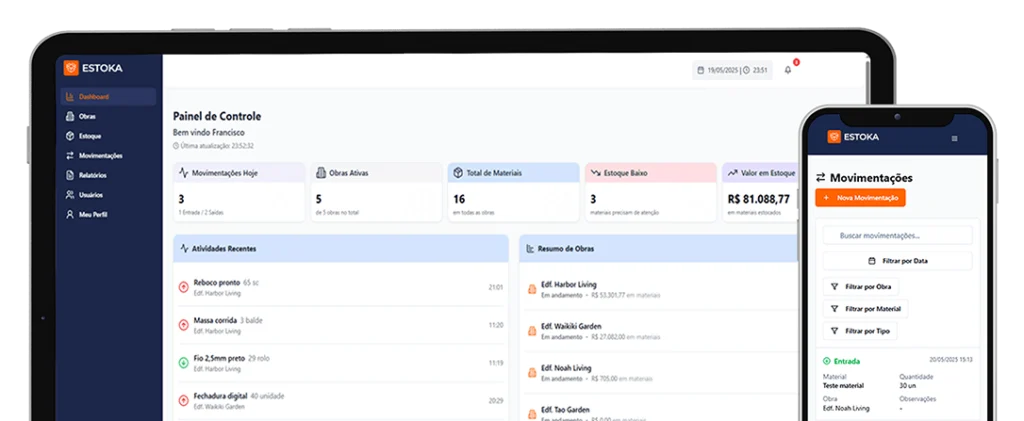This screenshot has height=421, width=1024.
Task: Click the Movimentações arrows icon in sidebar
Action: point(69,156)
